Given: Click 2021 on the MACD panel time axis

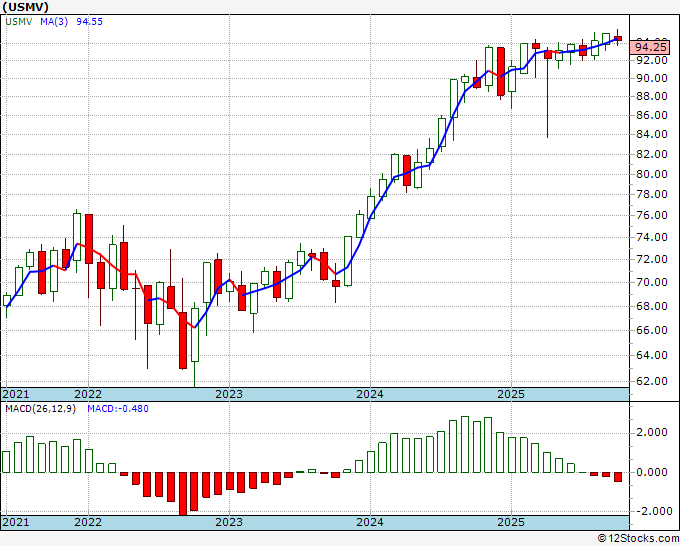Looking at the screenshot, I should pos(16,522).
